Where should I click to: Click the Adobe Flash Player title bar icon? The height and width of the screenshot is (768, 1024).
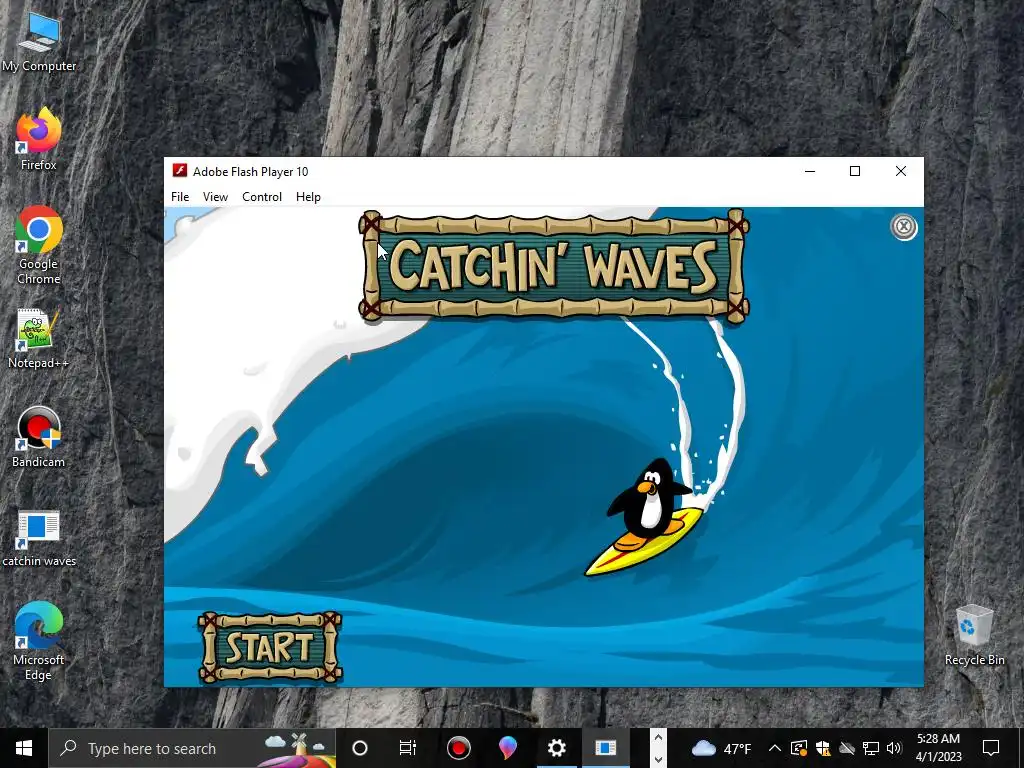pyautogui.click(x=180, y=171)
